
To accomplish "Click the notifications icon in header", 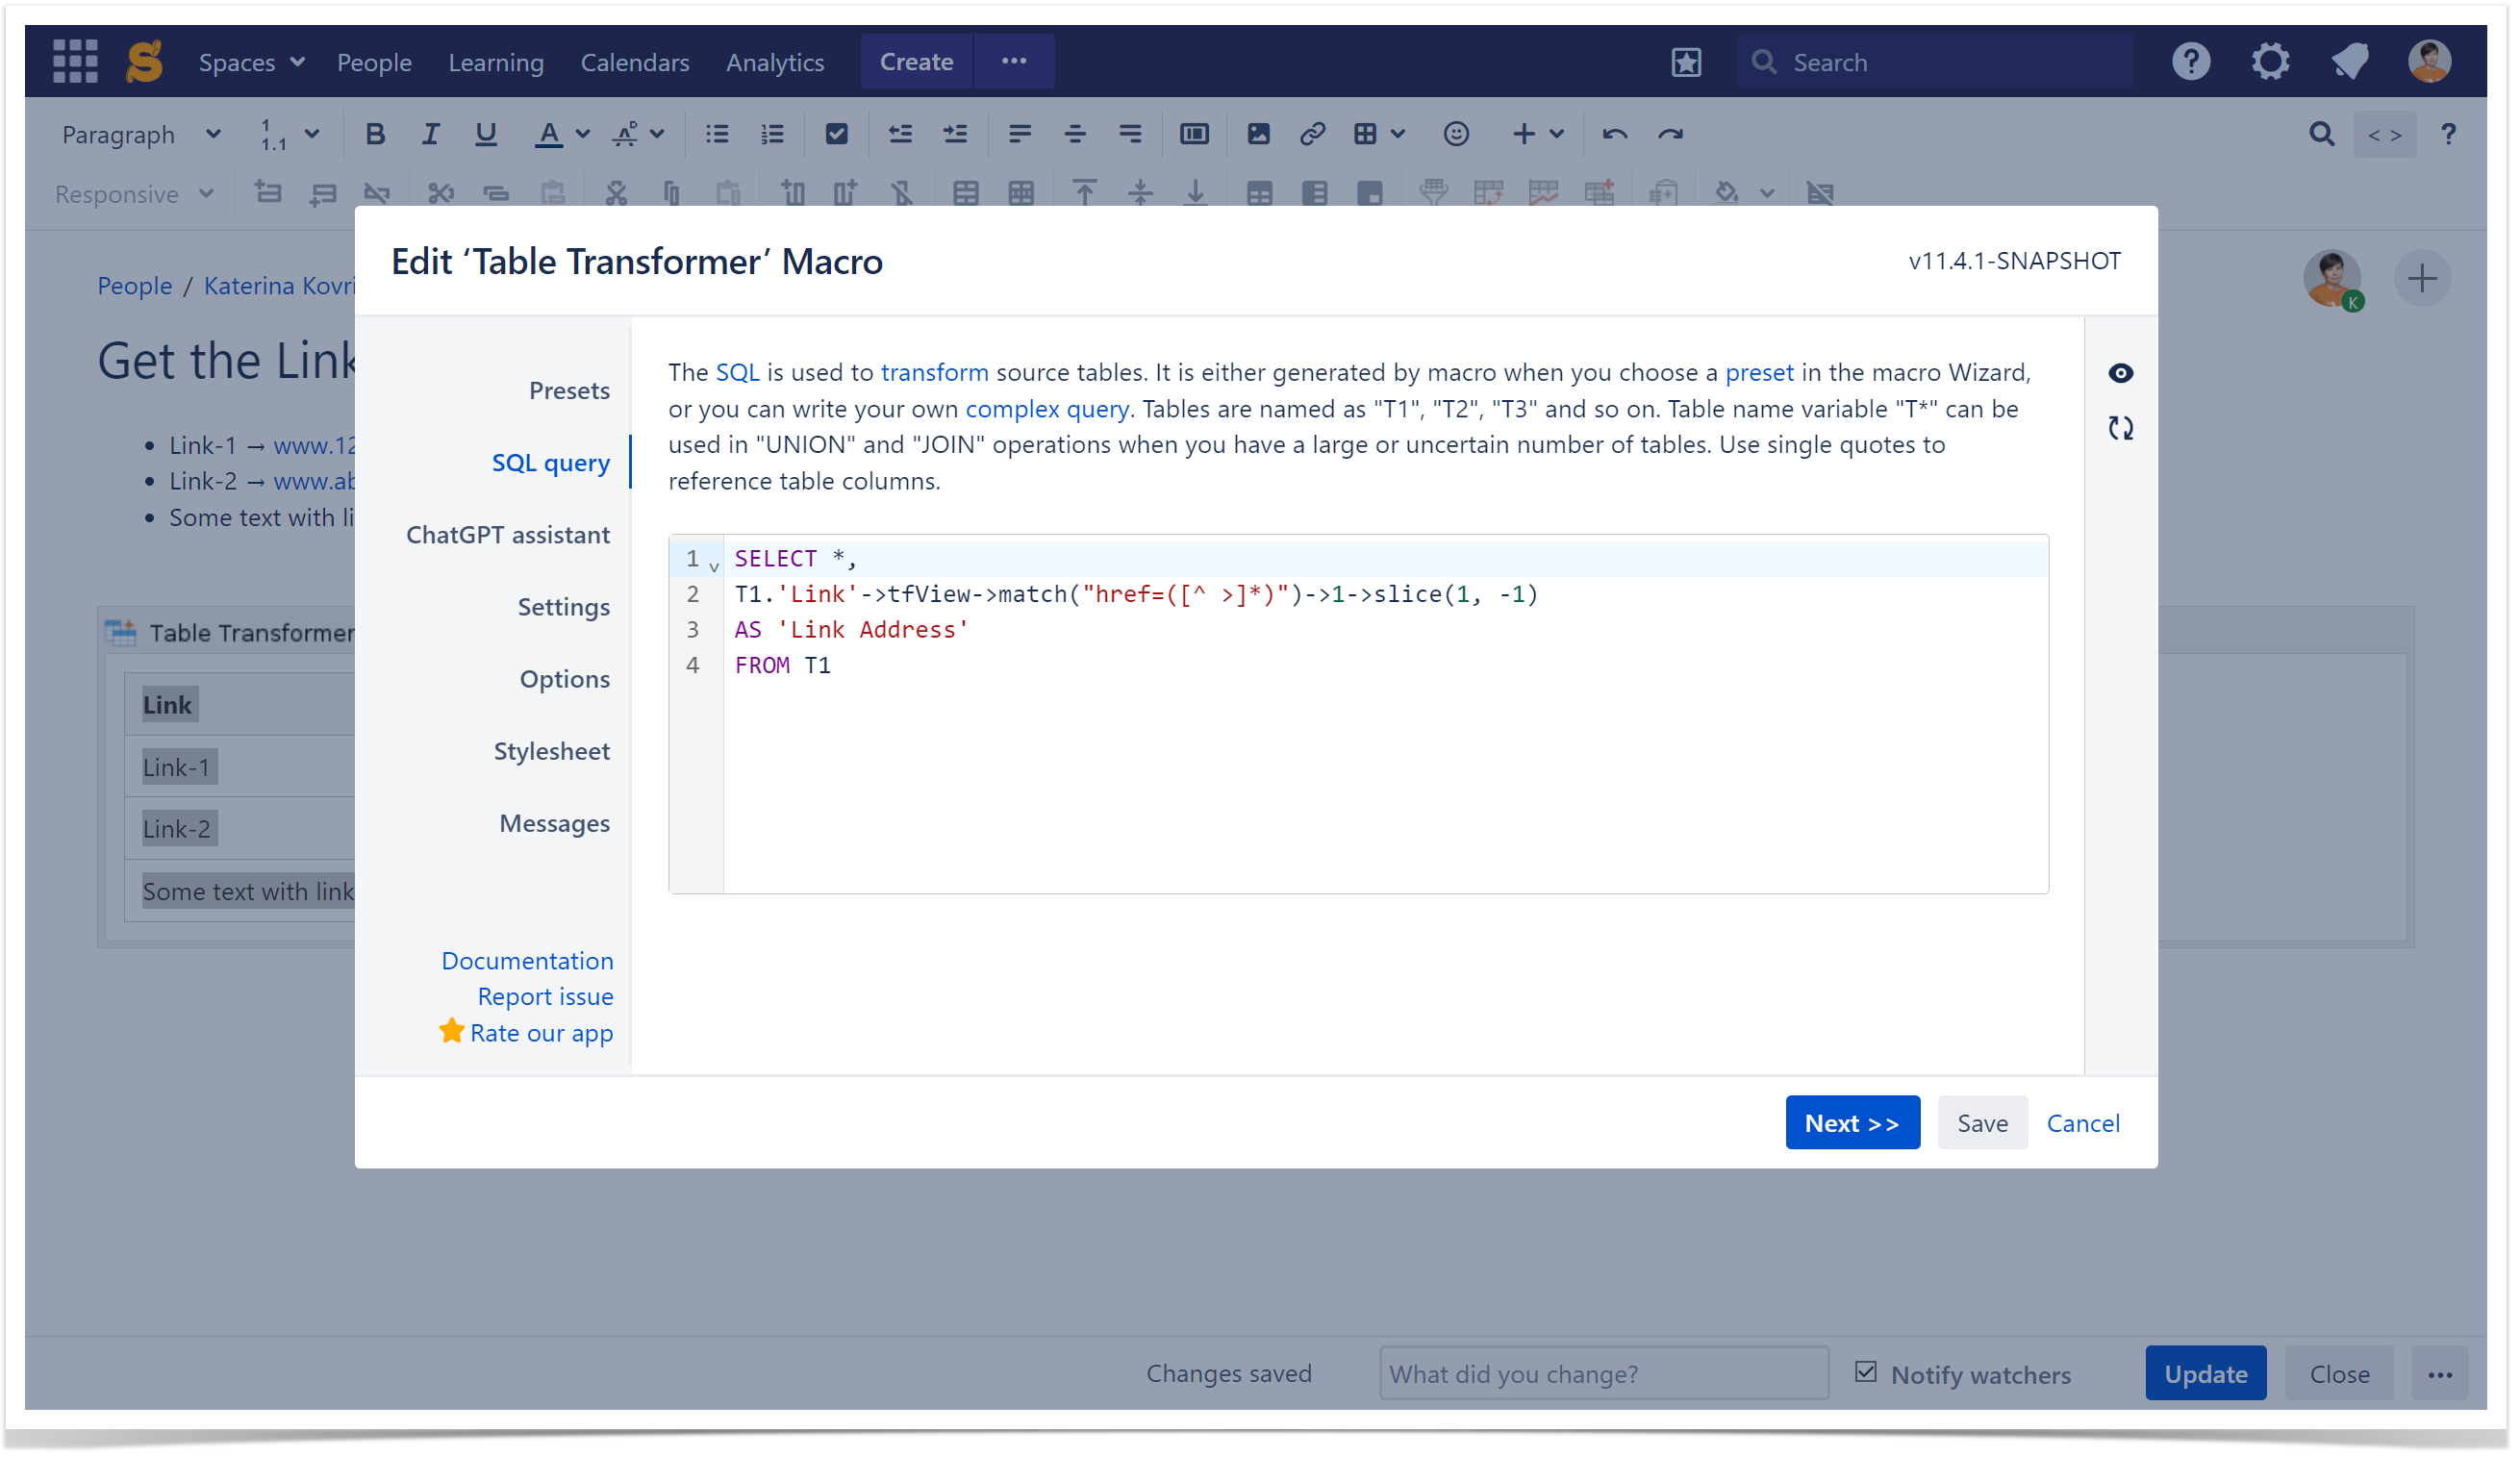I will pyautogui.click(x=2349, y=62).
